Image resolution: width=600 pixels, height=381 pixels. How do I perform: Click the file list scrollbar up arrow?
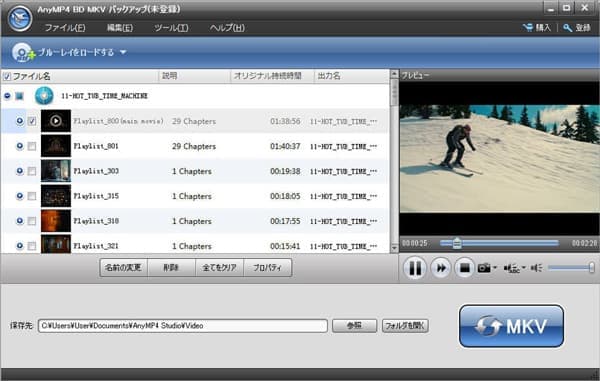[x=394, y=74]
